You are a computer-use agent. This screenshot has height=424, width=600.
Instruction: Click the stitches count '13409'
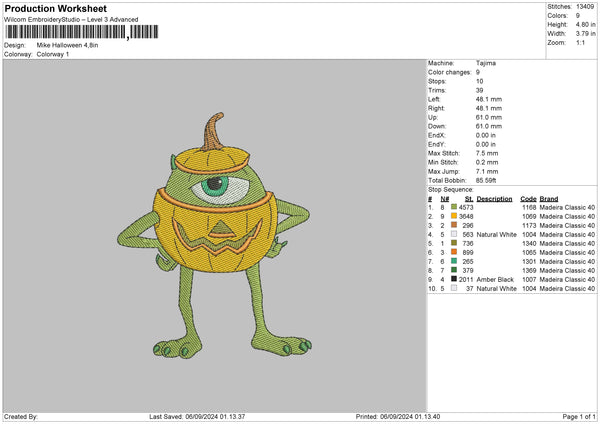585,7
